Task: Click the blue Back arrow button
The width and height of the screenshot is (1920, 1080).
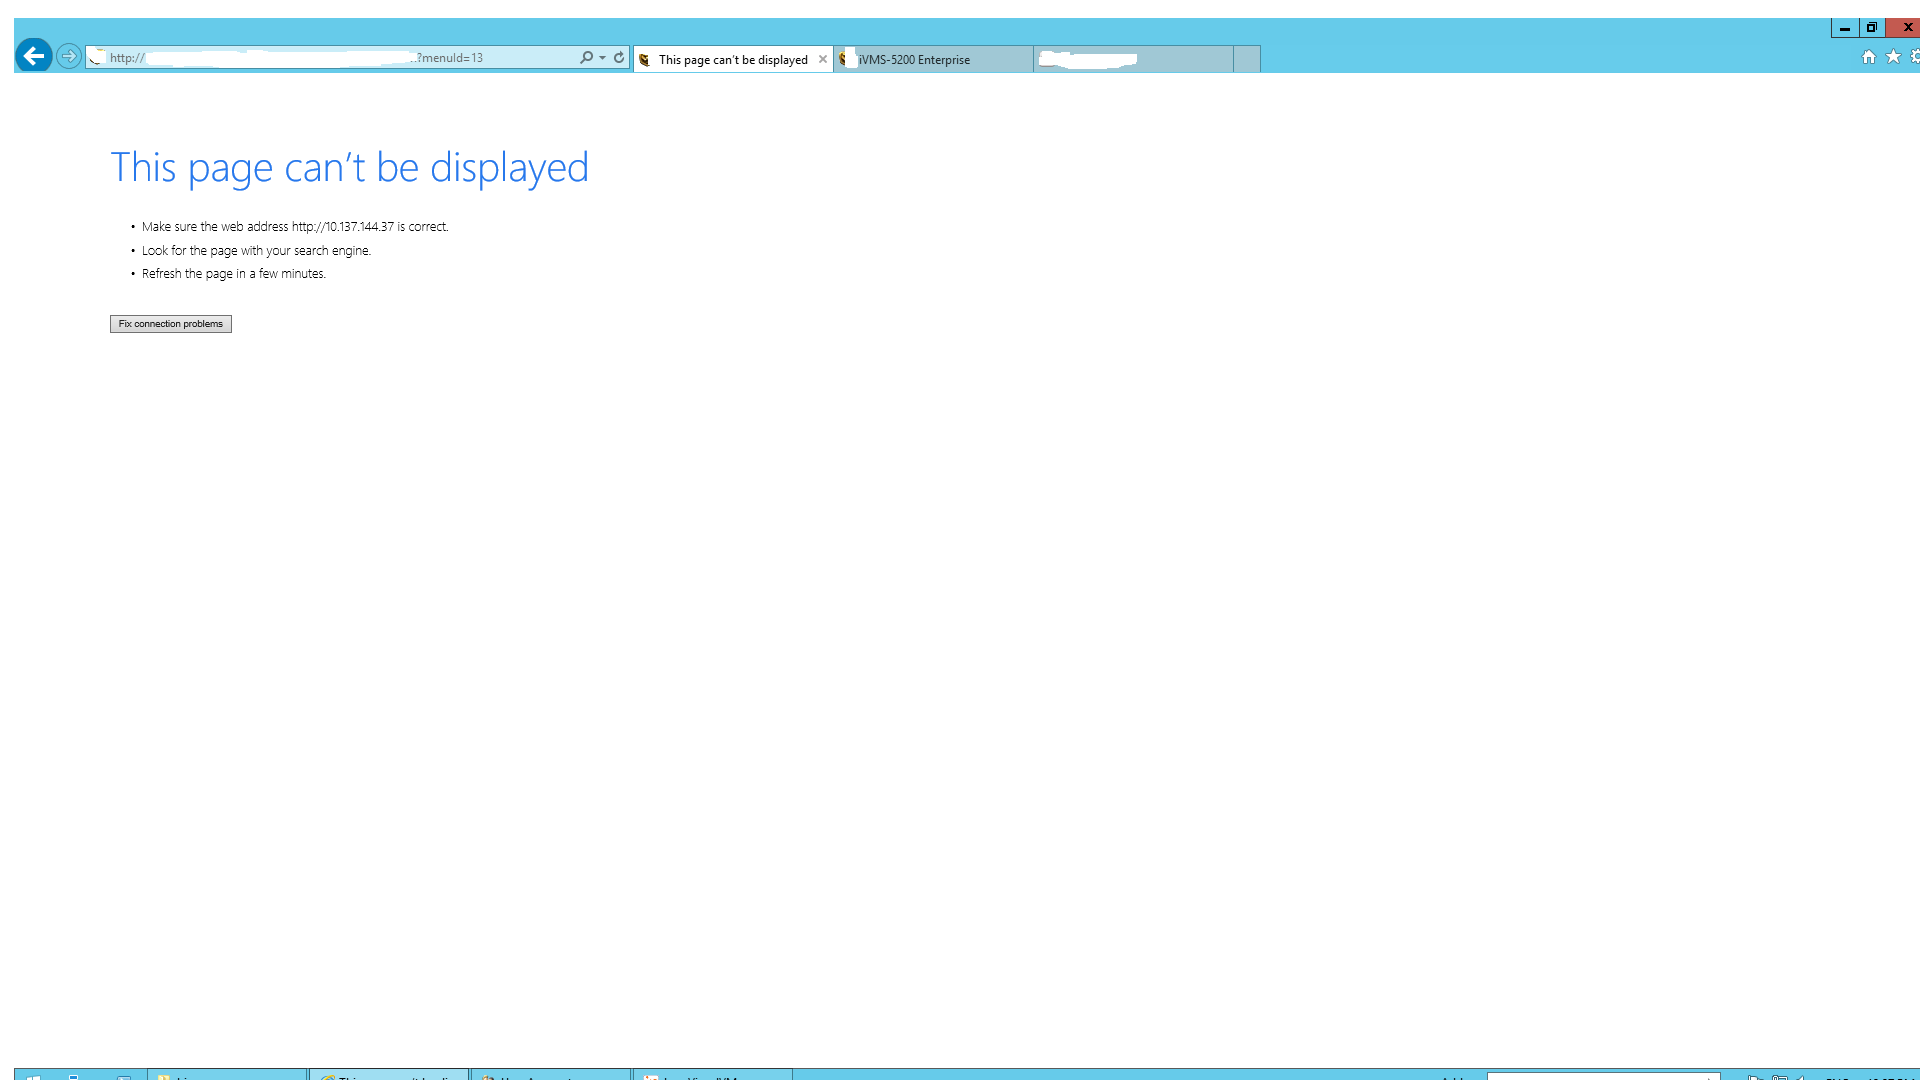Action: (34, 56)
